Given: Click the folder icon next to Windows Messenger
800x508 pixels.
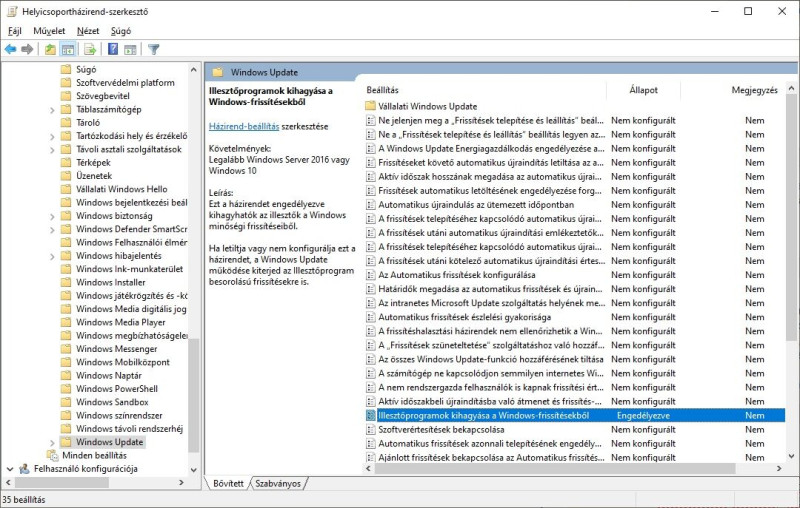Looking at the screenshot, I should coord(66,349).
